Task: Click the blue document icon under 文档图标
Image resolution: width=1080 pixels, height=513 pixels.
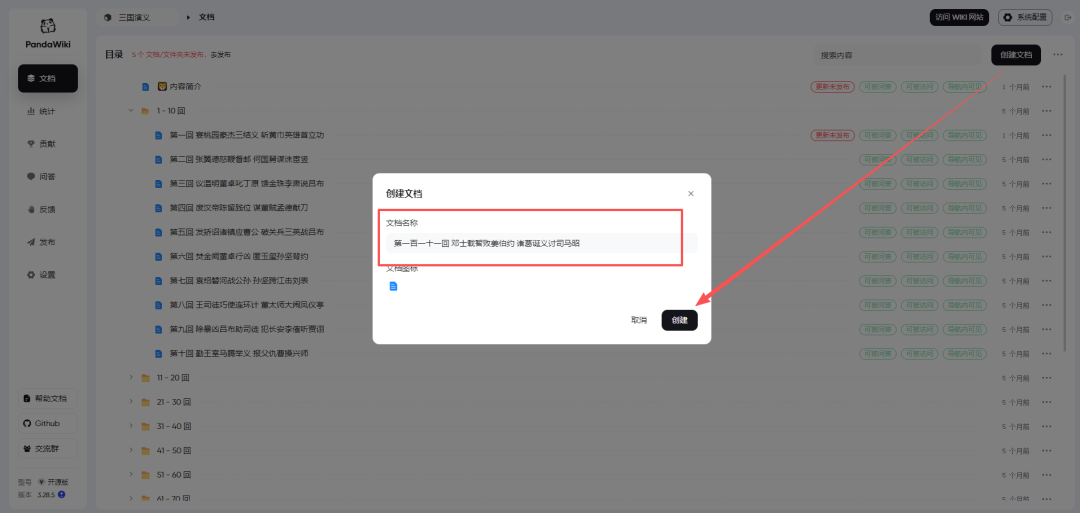Action: coord(393,287)
